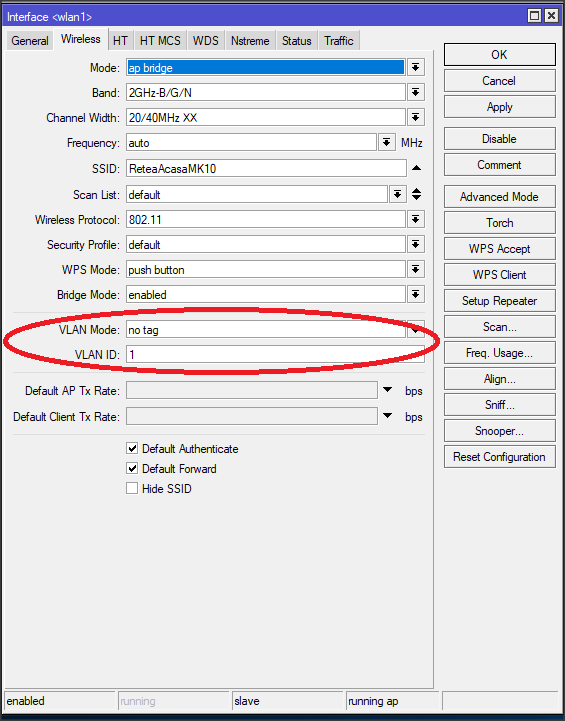The height and width of the screenshot is (721, 565).
Task: Open the HT MCS tab
Action: [160, 40]
